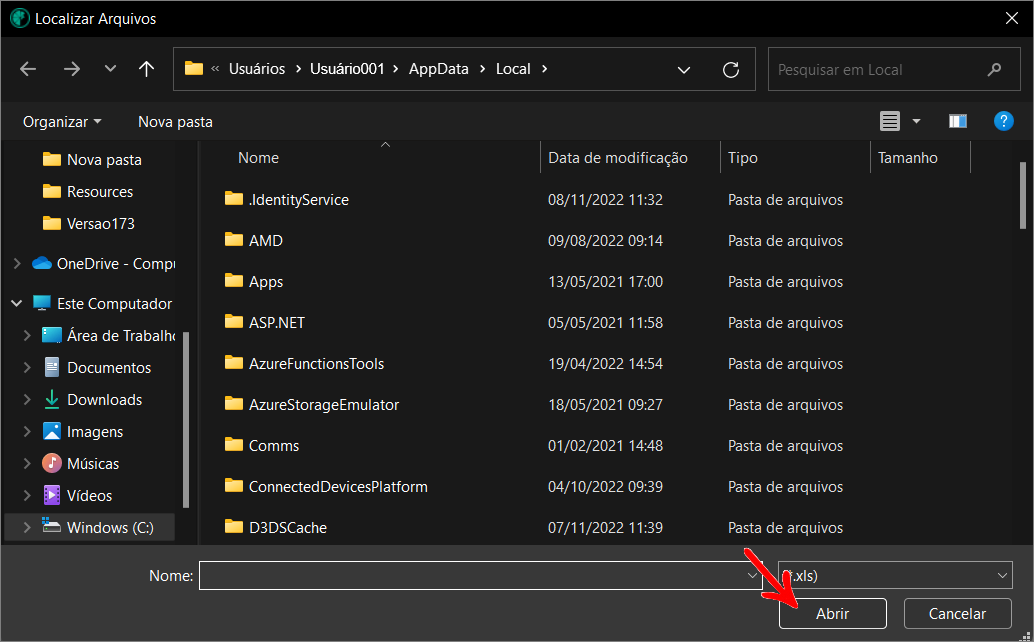Open the help question mark icon
Image resolution: width=1034 pixels, height=642 pixels.
tap(1004, 121)
